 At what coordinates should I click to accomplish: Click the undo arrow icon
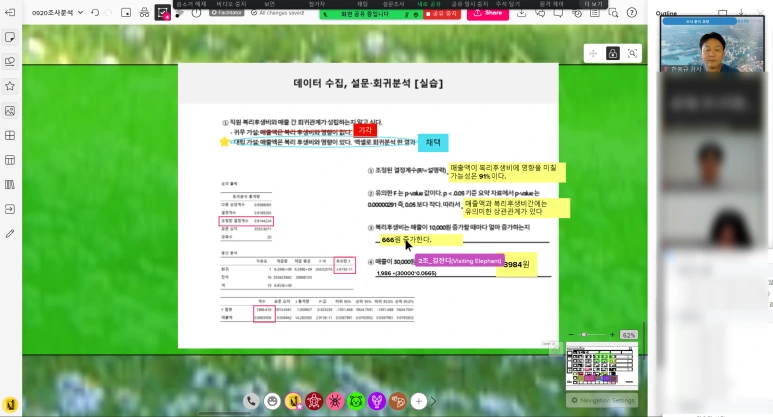(x=95, y=12)
